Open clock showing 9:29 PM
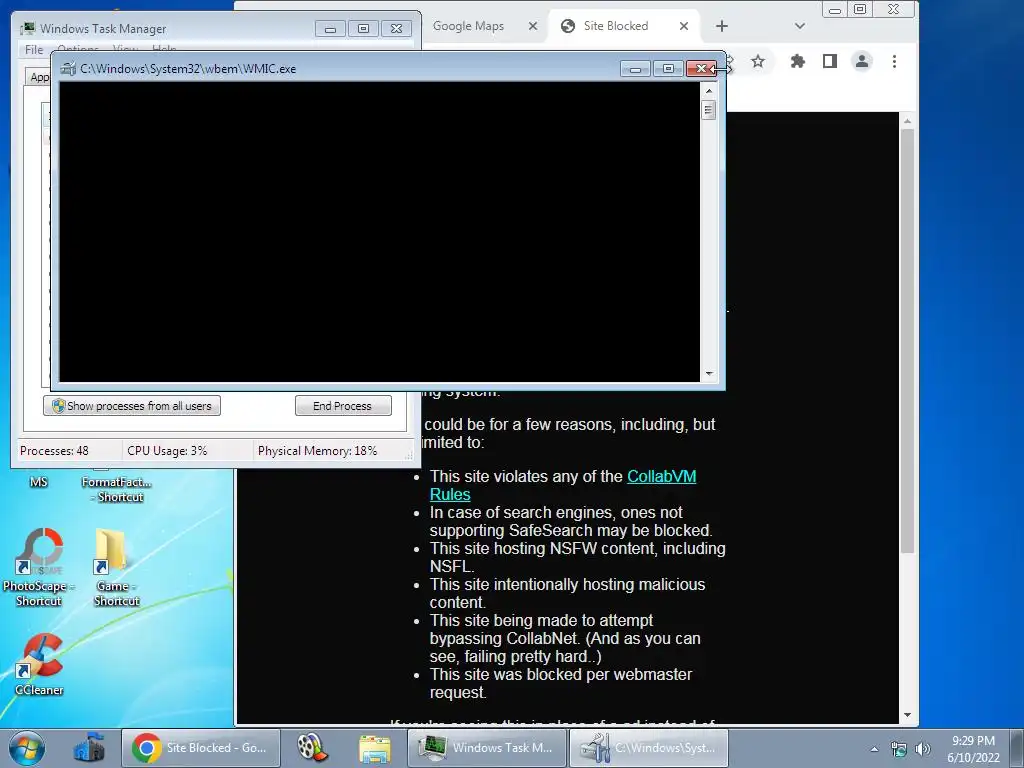The image size is (1024, 768). point(973,748)
